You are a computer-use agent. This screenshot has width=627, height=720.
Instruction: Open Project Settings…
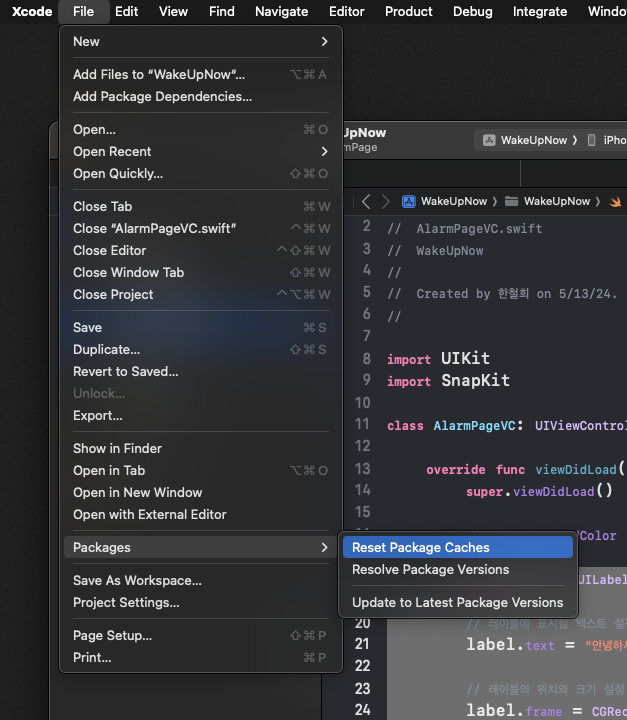coord(201,602)
